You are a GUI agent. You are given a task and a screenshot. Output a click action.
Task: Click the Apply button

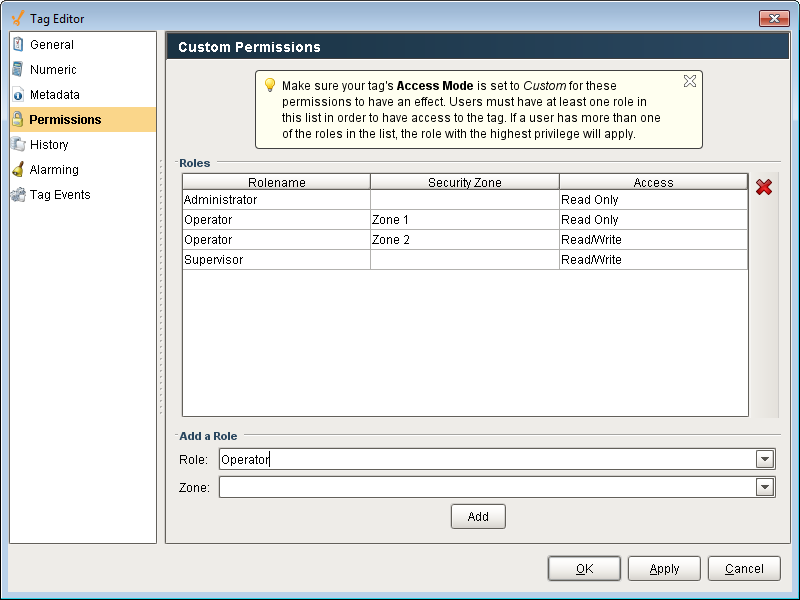(x=664, y=568)
